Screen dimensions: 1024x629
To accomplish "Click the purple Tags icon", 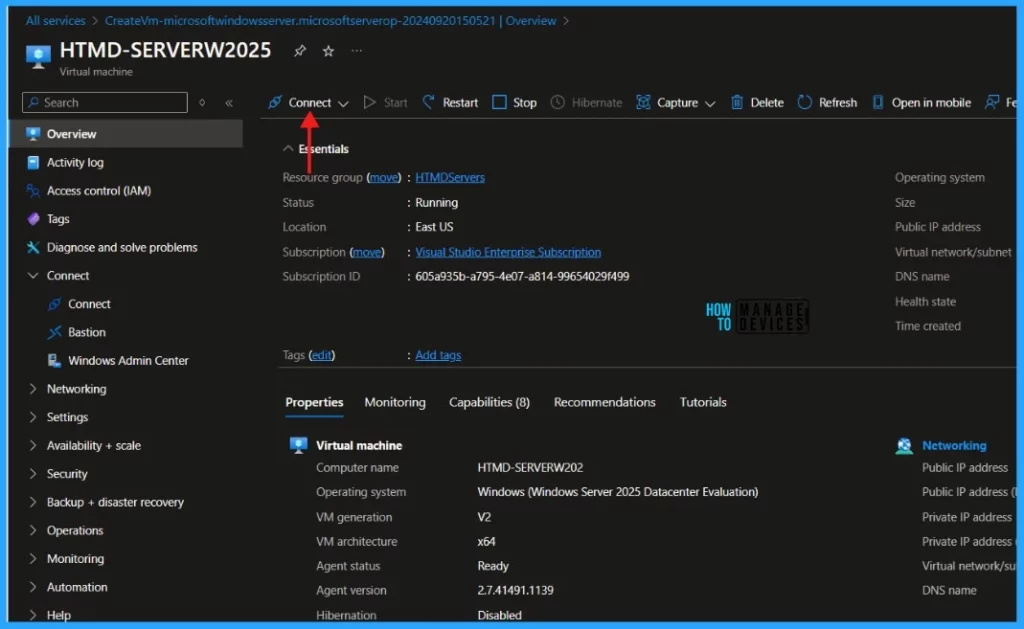I will 33,219.
